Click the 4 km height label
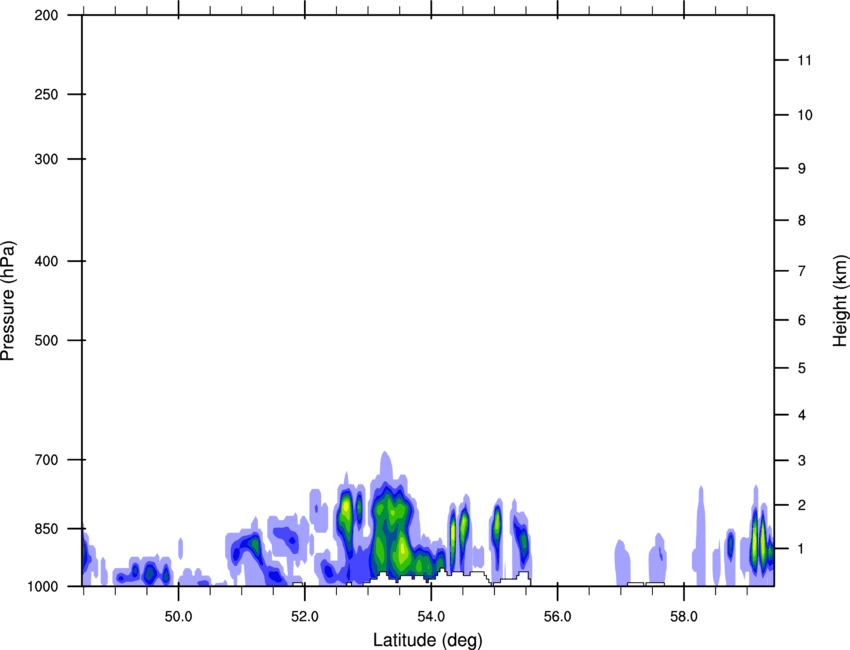 pos(802,415)
